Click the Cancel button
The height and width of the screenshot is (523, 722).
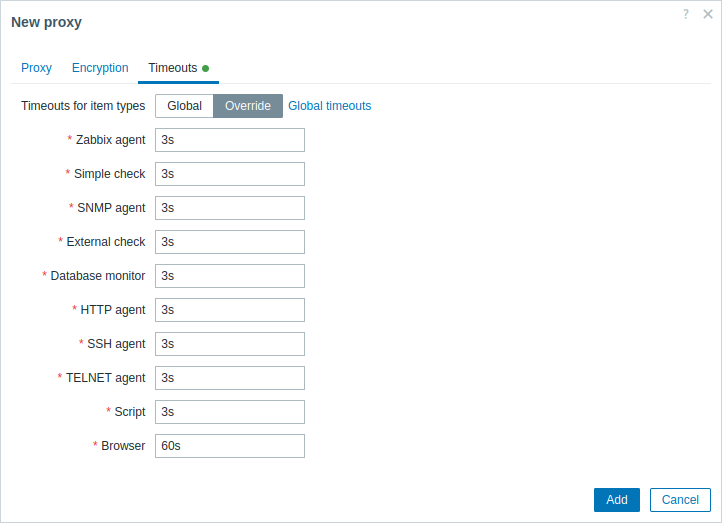click(680, 500)
